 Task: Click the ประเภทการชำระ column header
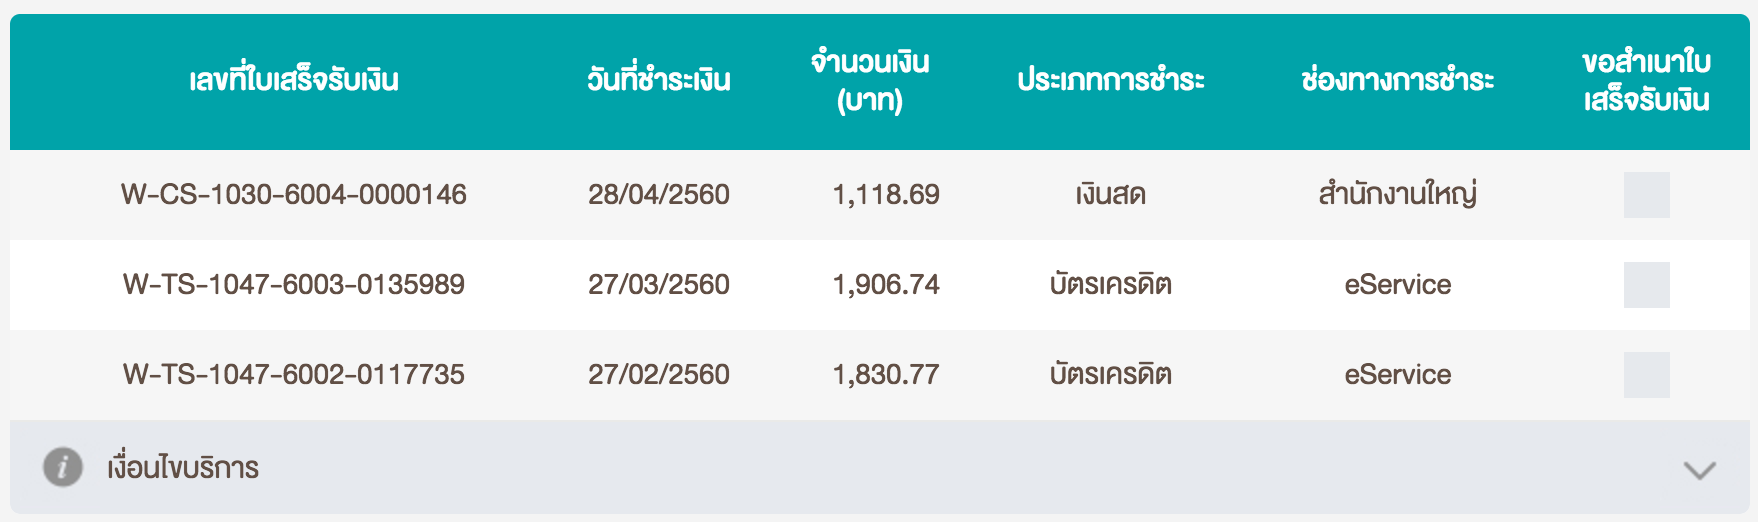(1111, 80)
